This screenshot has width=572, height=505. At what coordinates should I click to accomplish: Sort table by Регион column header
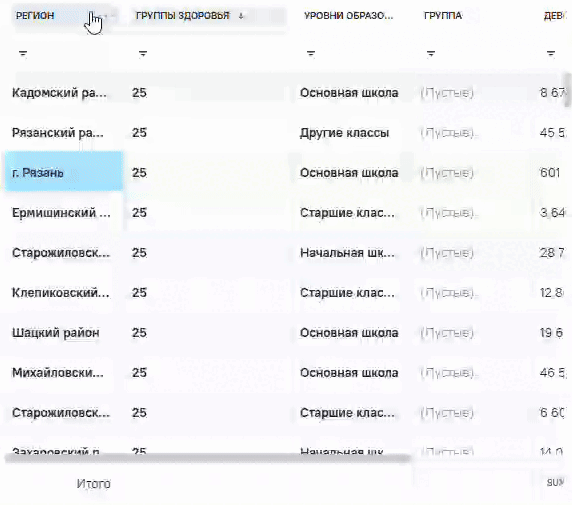pyautogui.click(x=35, y=16)
